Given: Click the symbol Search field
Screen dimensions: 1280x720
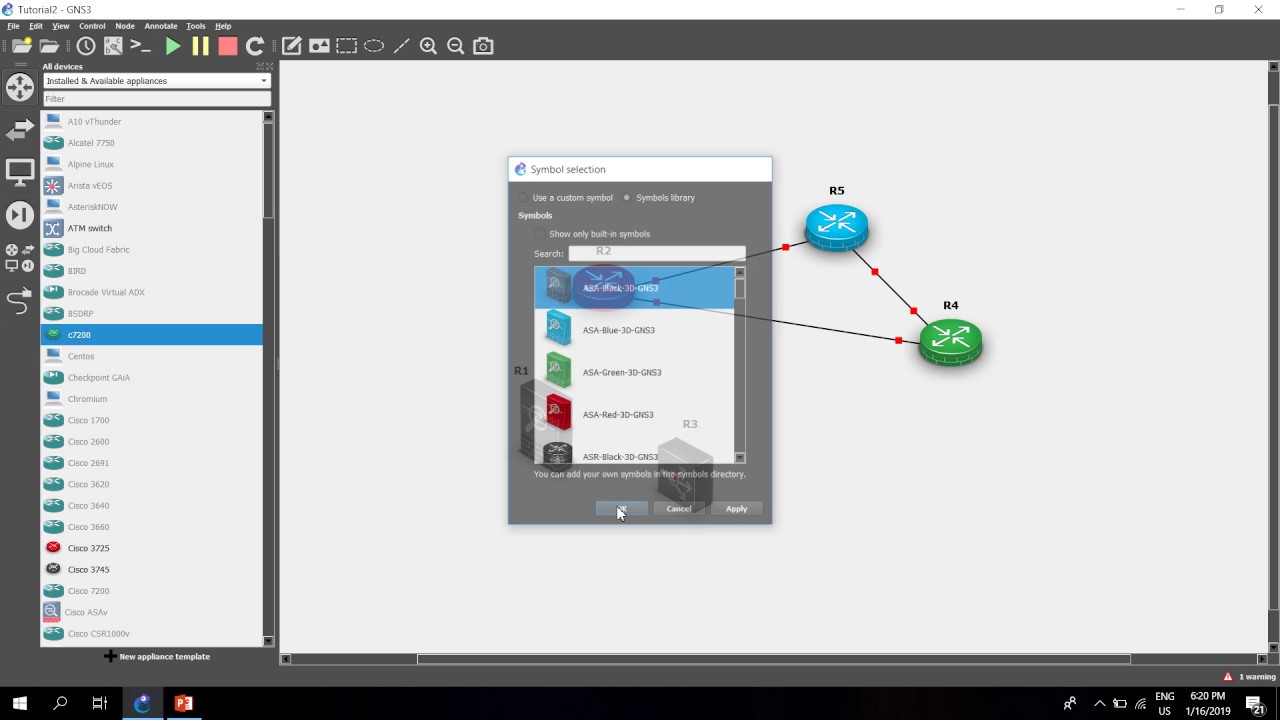Looking at the screenshot, I should click(x=657, y=254).
